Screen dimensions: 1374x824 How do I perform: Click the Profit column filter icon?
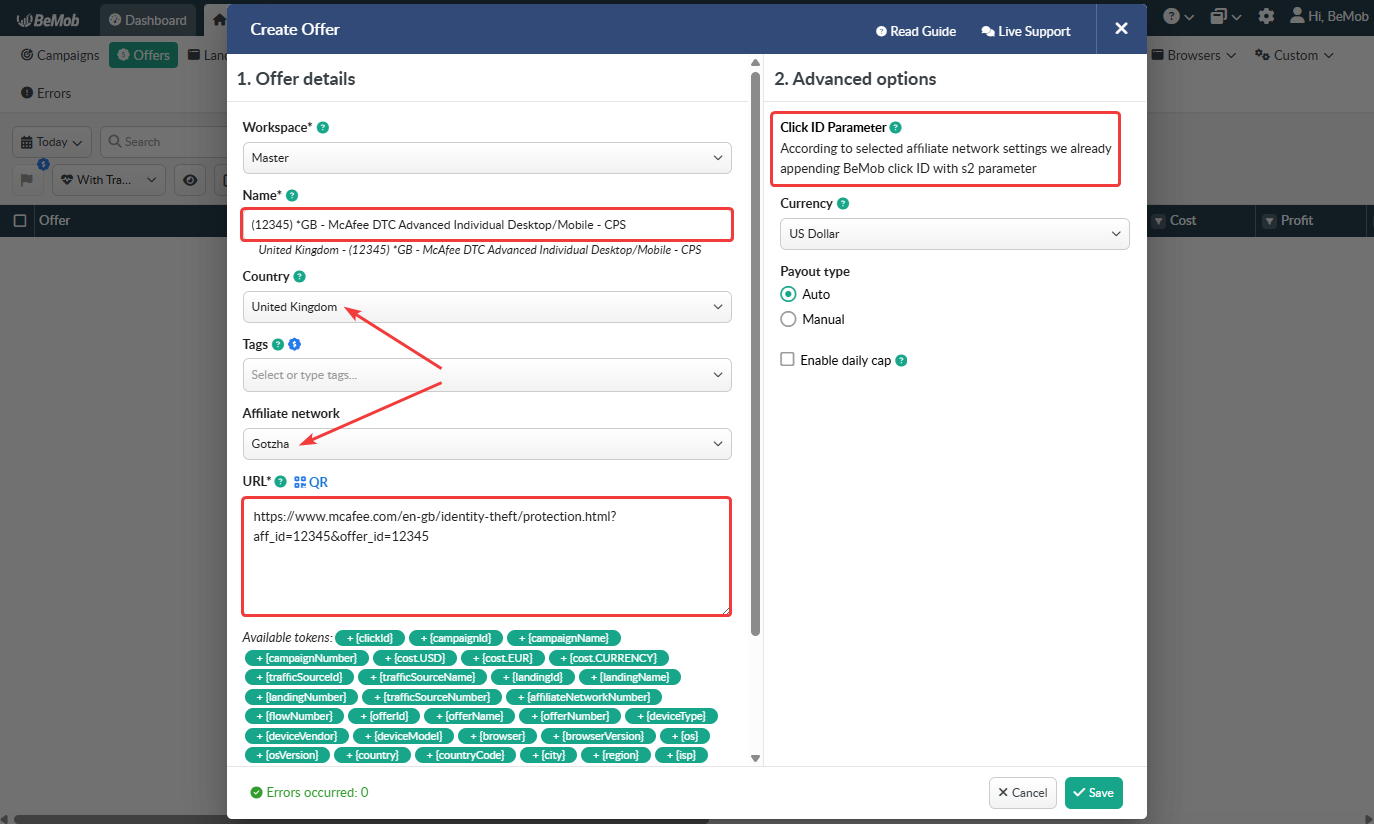pyautogui.click(x=1269, y=220)
